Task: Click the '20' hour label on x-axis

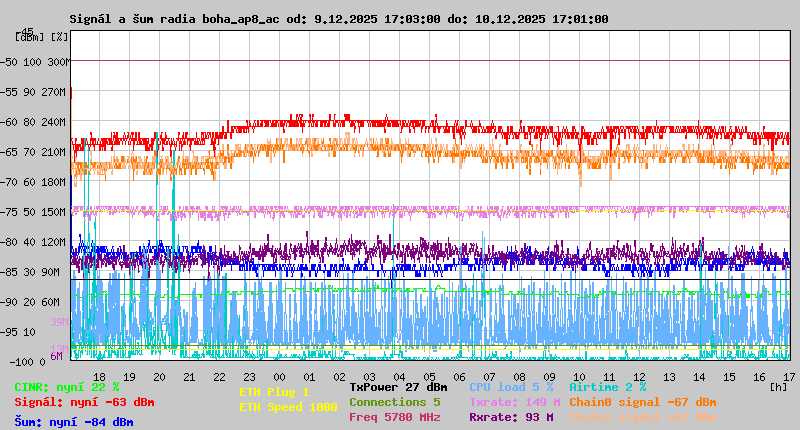Action: pyautogui.click(x=159, y=377)
